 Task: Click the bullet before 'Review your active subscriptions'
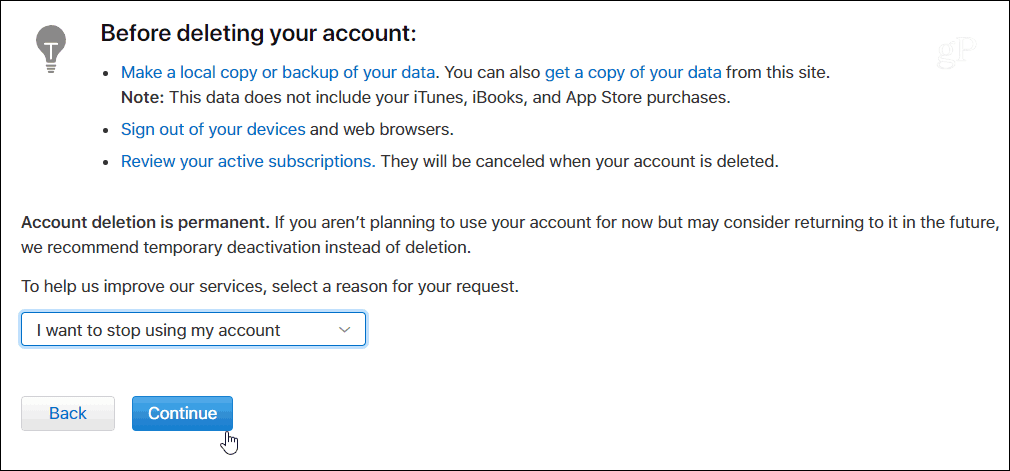pos(106,162)
